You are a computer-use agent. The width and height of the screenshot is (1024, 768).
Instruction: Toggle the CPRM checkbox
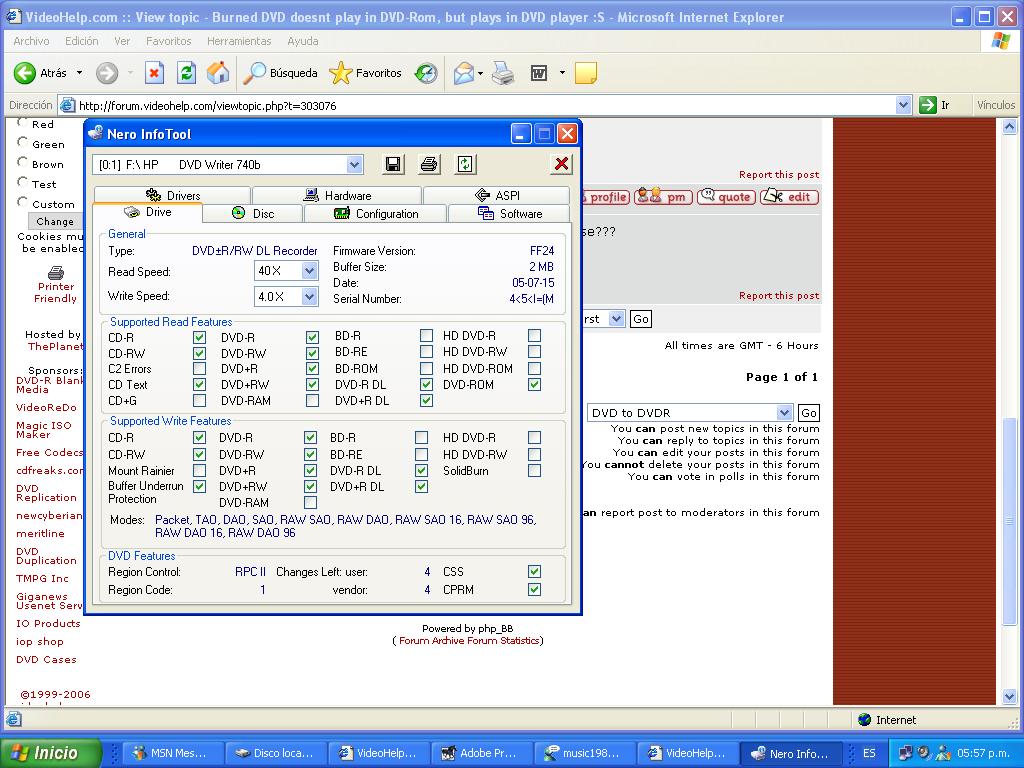[534, 589]
